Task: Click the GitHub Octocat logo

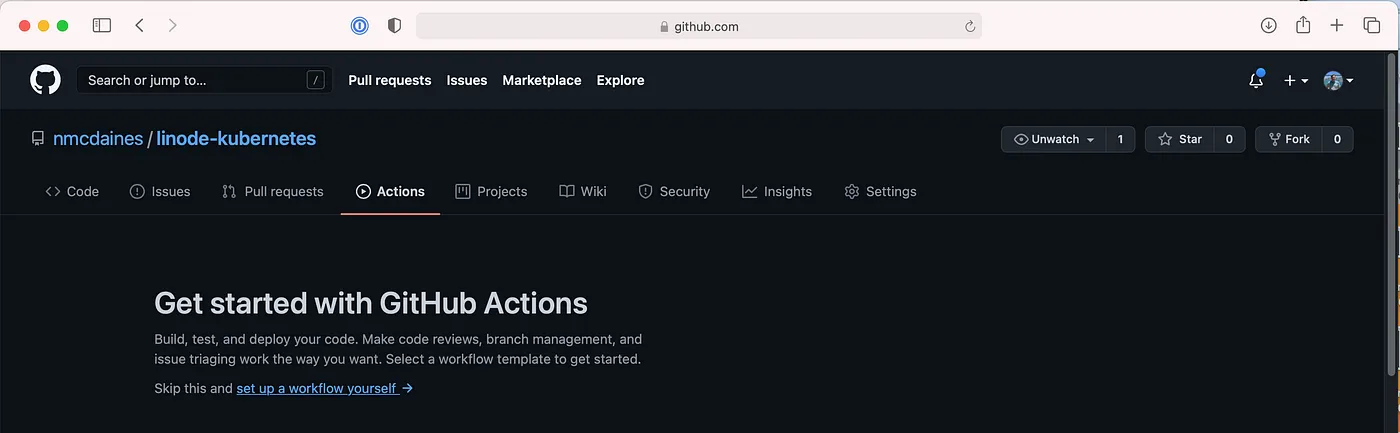Action: click(x=45, y=80)
